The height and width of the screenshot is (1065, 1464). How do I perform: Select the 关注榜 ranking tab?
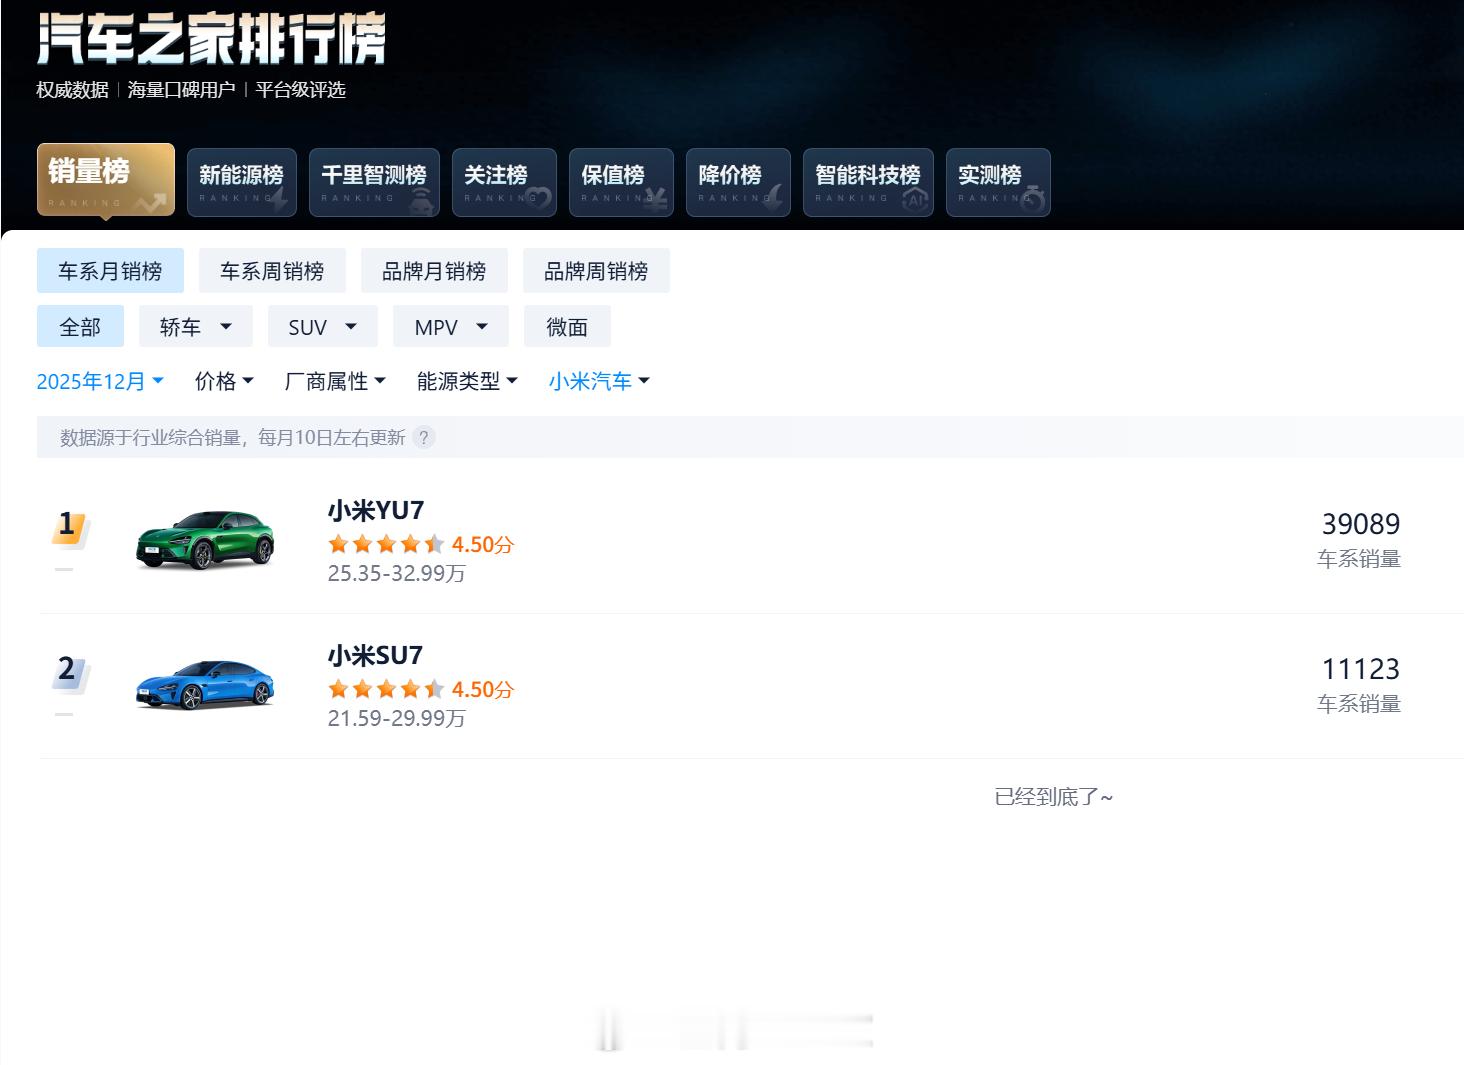pyautogui.click(x=504, y=182)
